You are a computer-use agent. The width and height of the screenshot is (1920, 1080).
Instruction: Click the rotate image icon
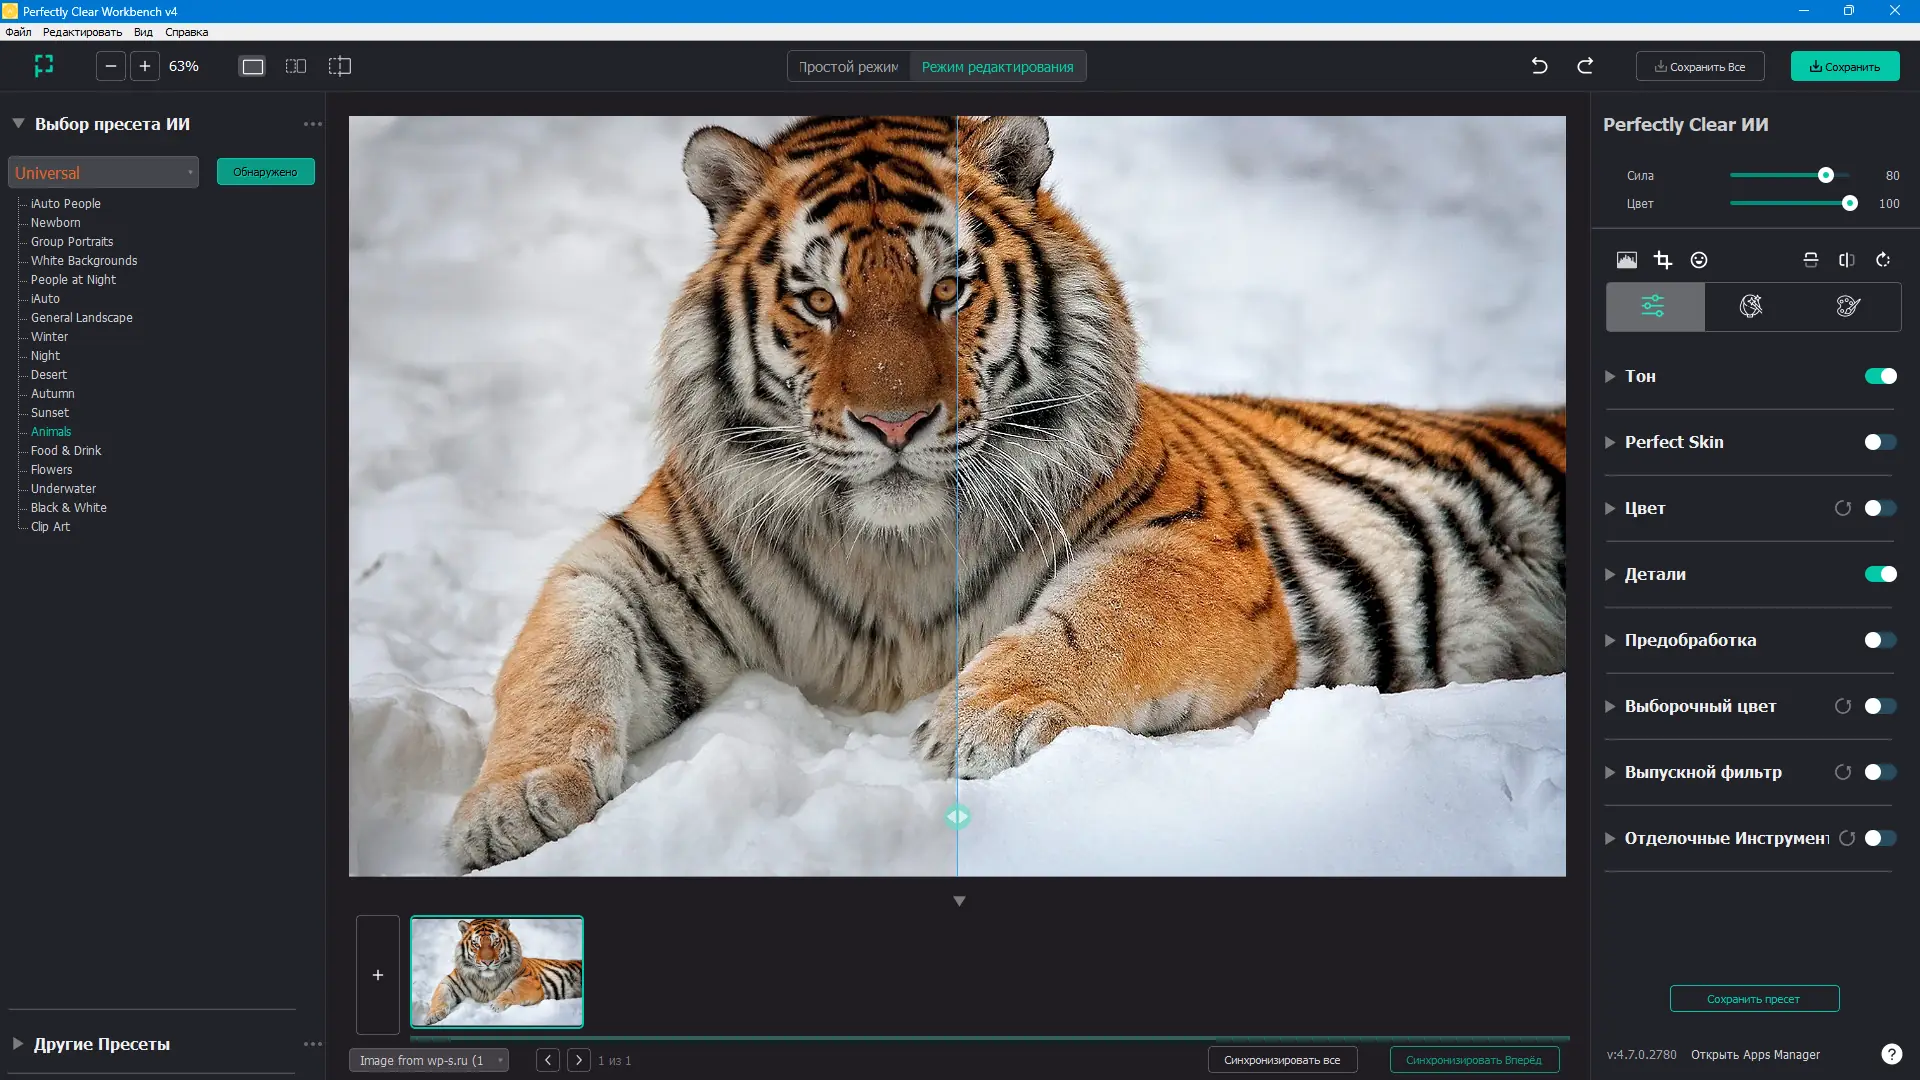coord(1883,260)
